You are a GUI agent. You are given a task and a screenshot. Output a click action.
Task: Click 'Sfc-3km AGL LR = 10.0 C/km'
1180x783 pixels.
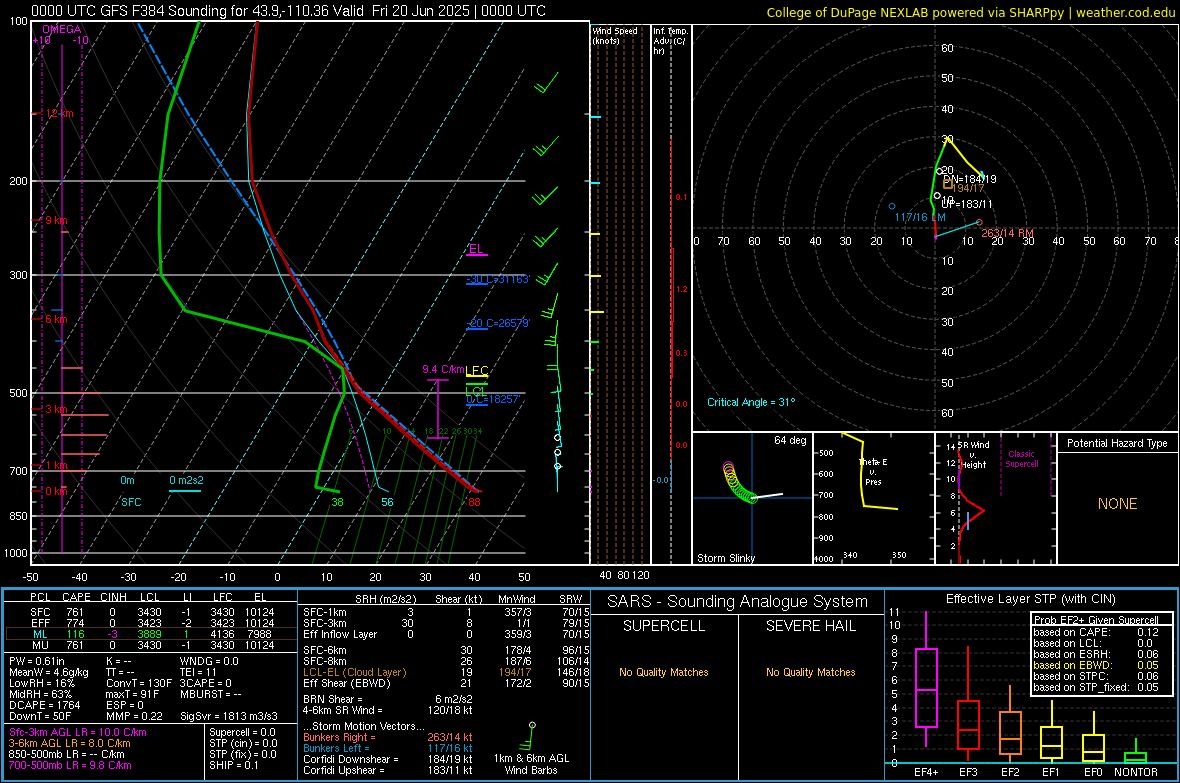point(78,732)
